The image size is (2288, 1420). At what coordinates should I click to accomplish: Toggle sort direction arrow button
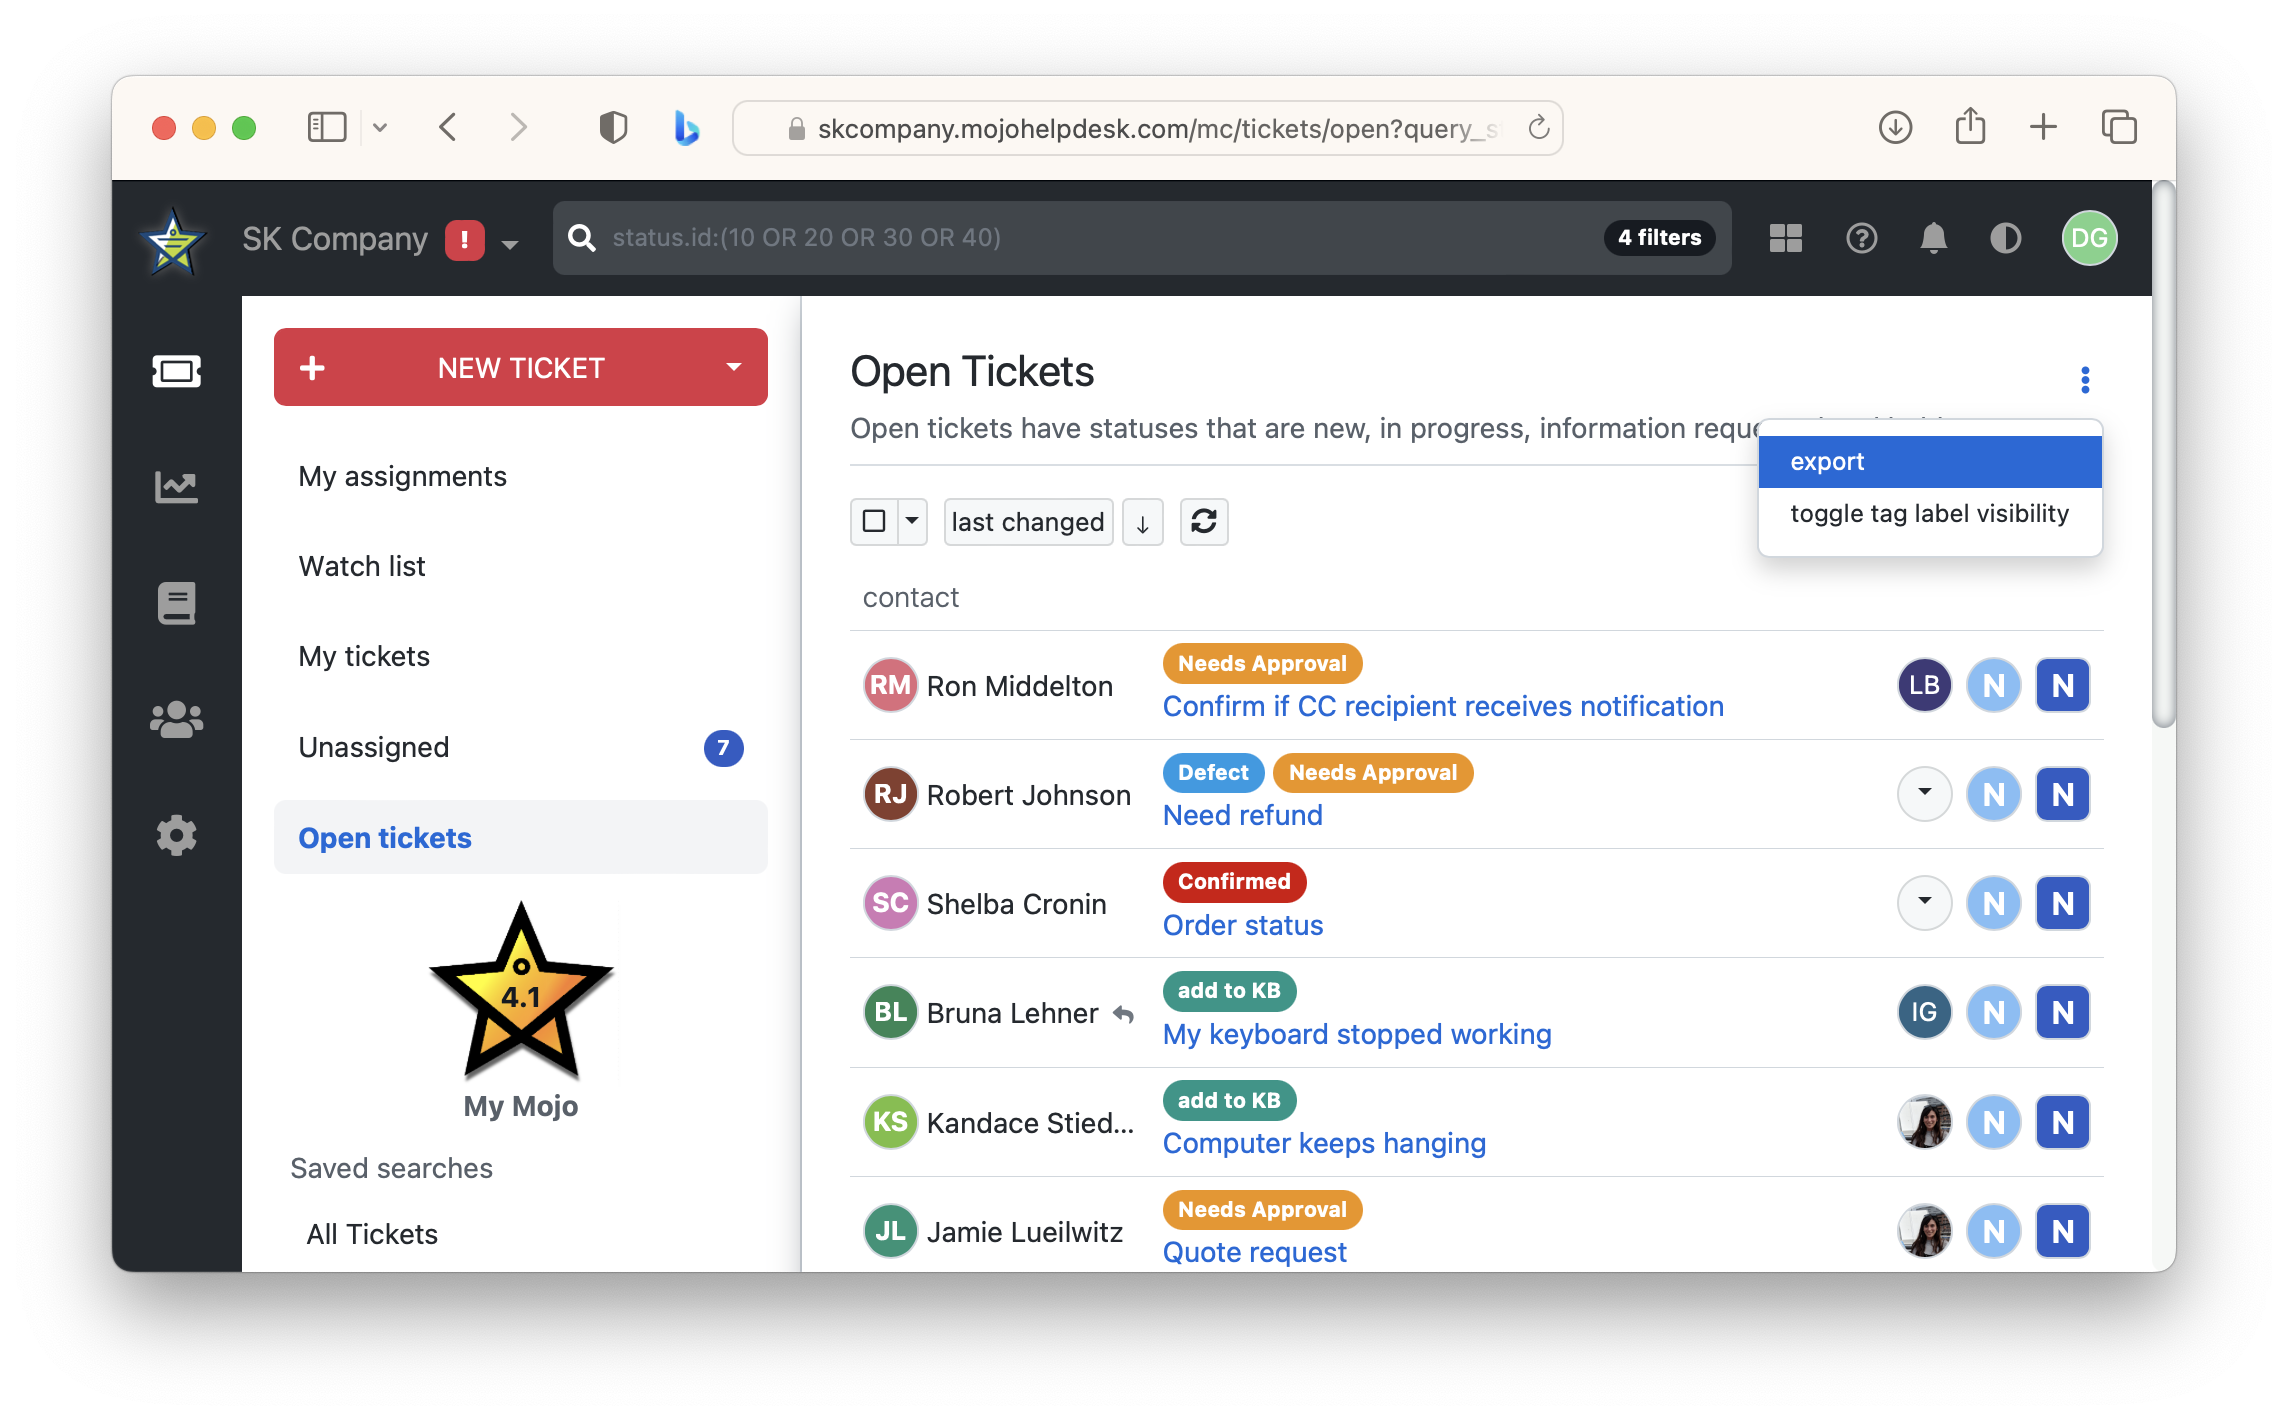[1142, 521]
